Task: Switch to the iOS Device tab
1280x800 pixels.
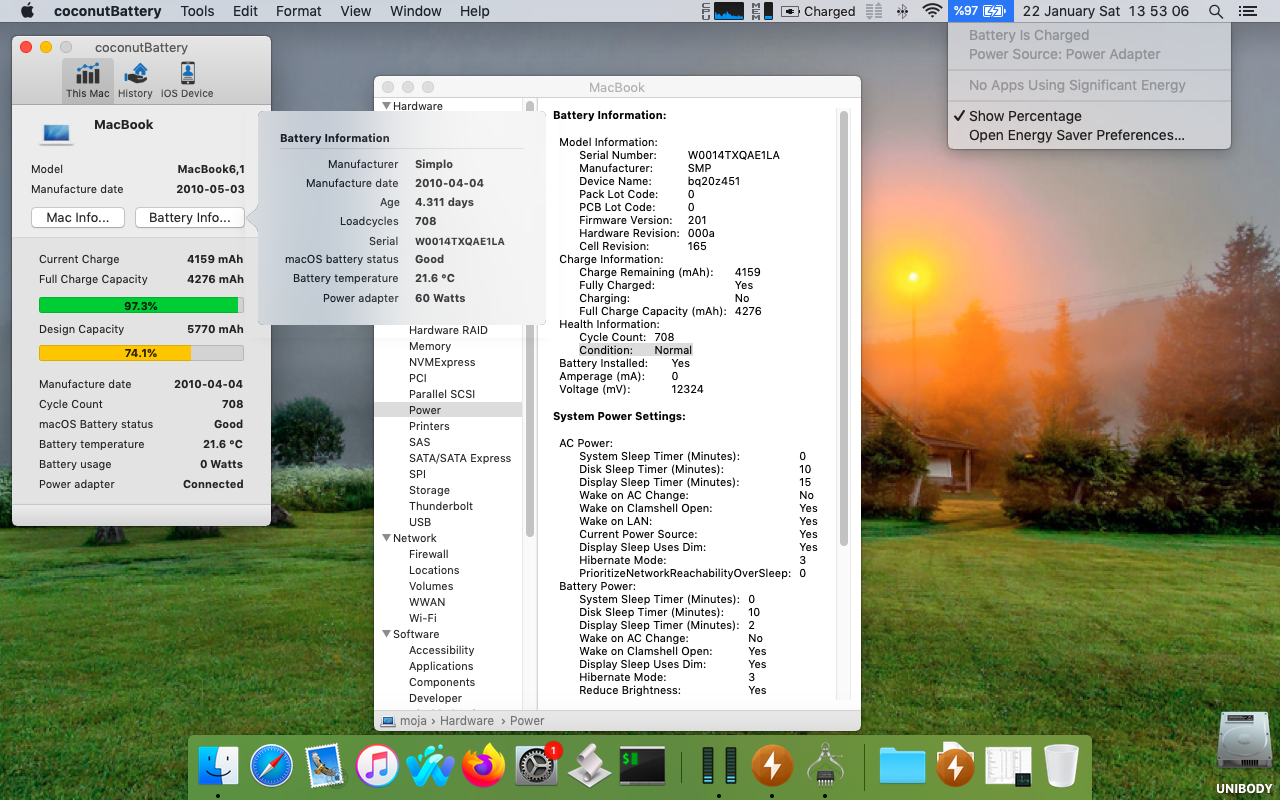Action: coord(187,80)
